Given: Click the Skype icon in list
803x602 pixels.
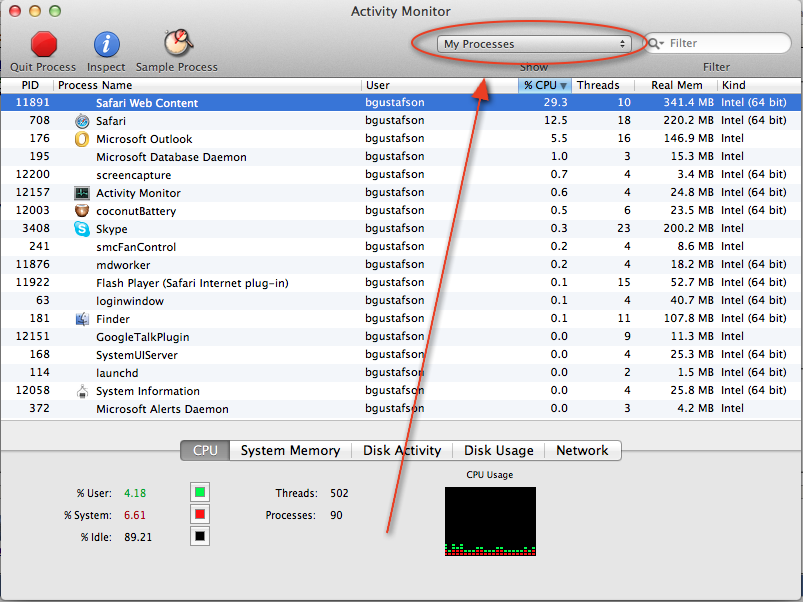Looking at the screenshot, I should (x=82, y=229).
